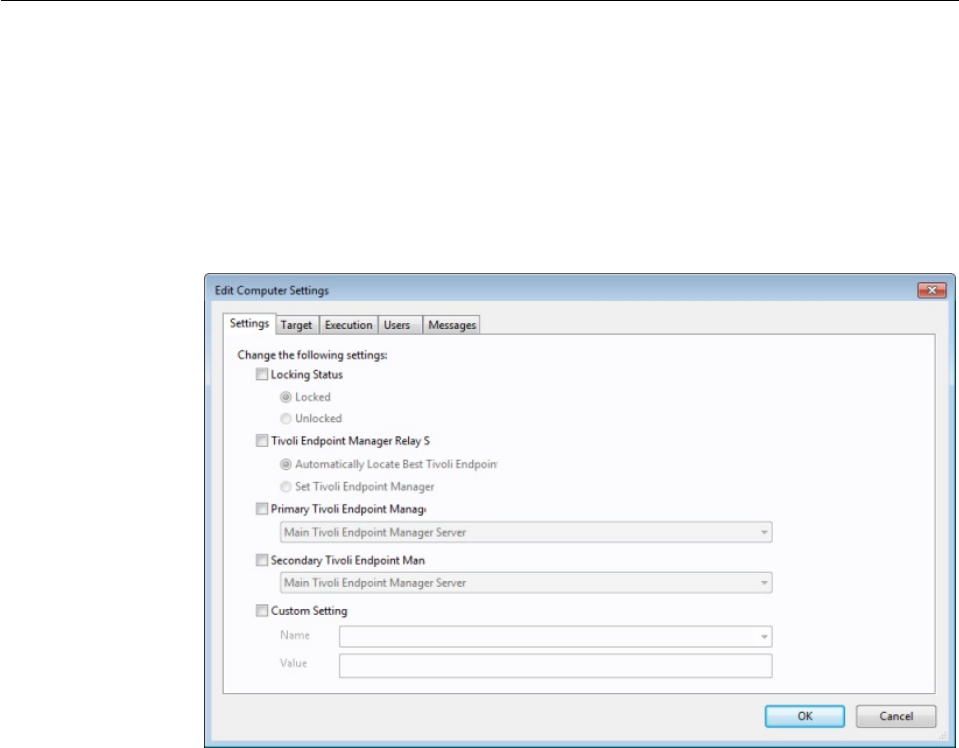Tick the Primary Tivoli Endpoint Manager checkbox
This screenshot has height=748, width=959.
(262, 509)
